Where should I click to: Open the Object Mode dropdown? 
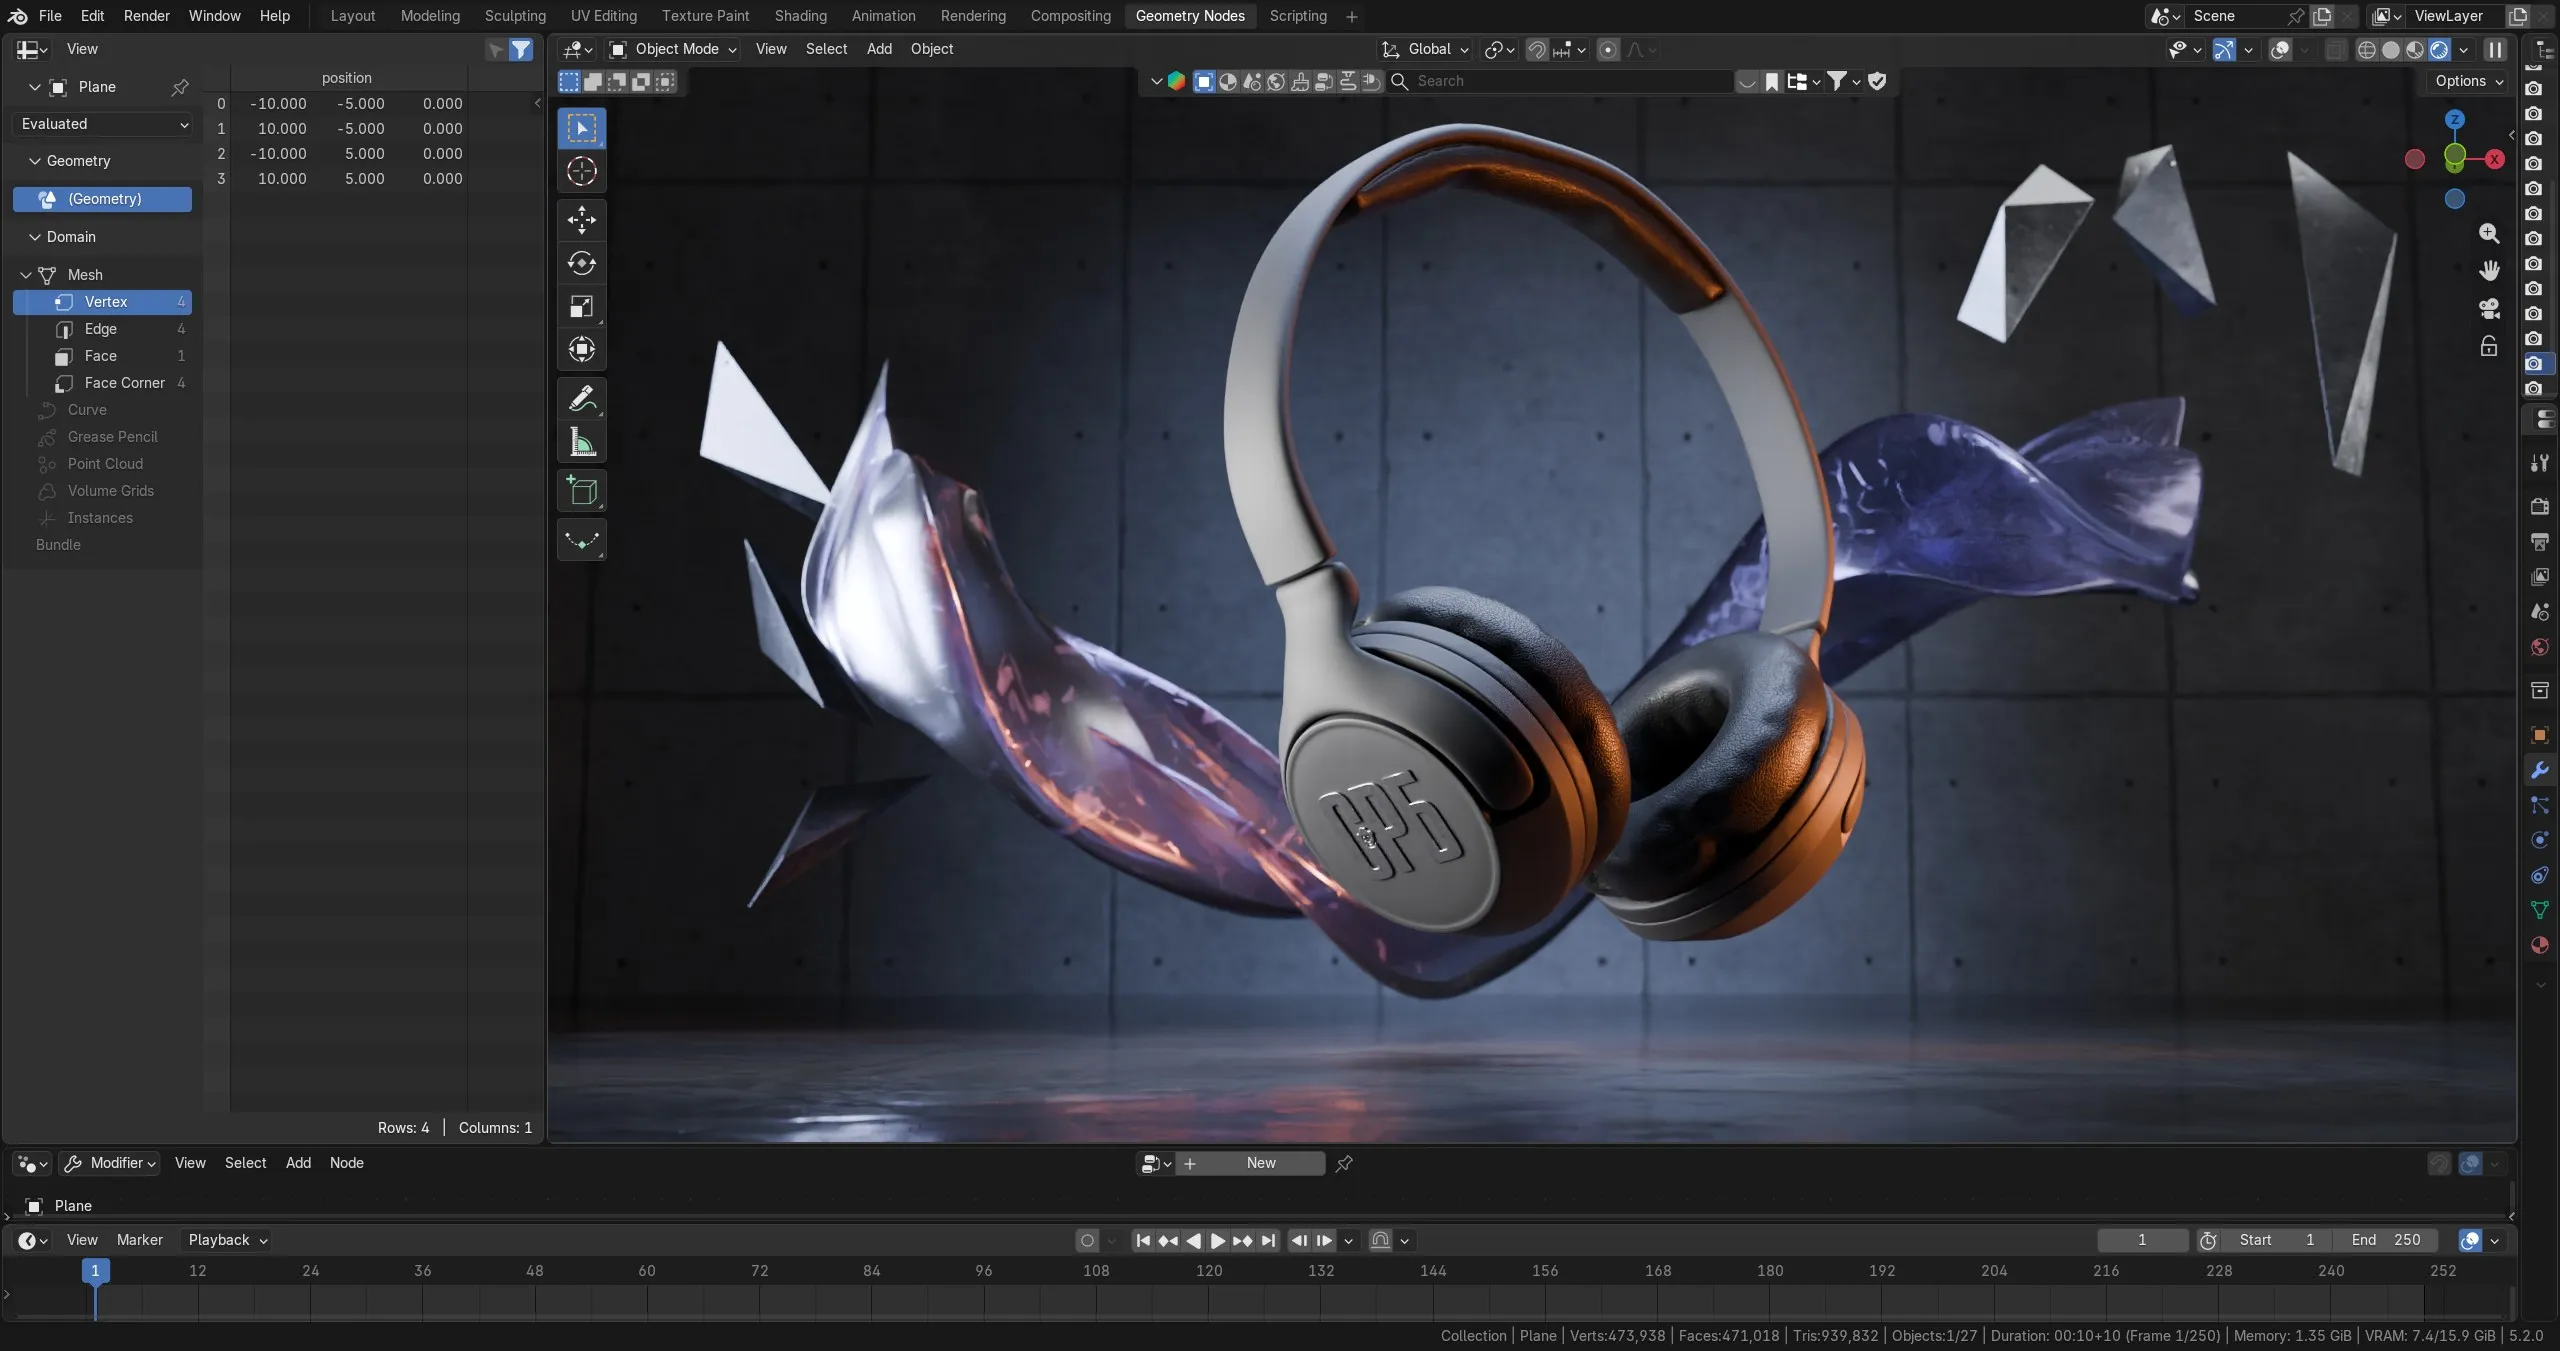click(x=673, y=49)
